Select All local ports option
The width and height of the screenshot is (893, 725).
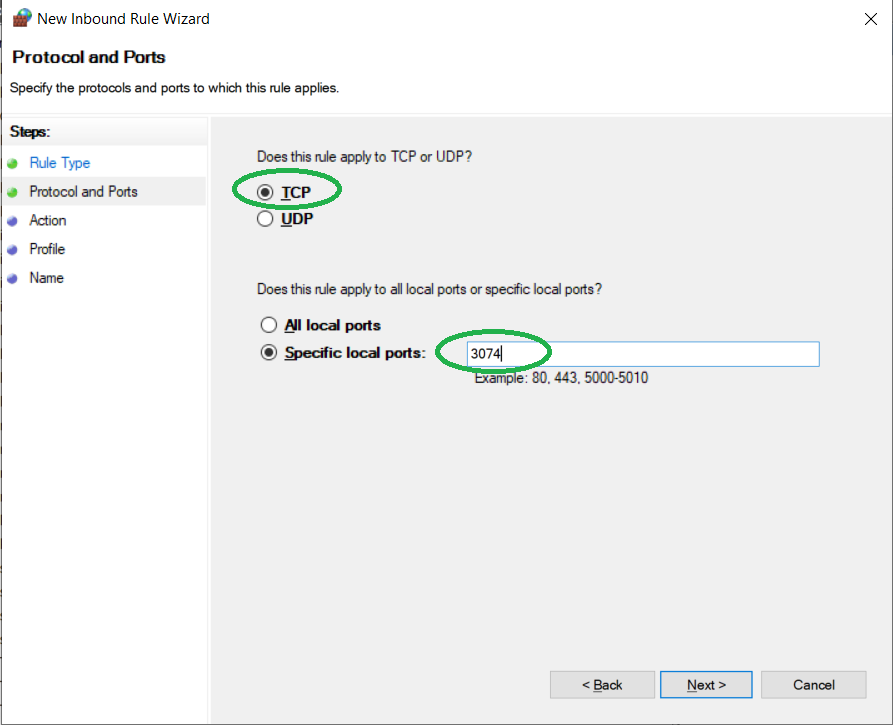click(268, 325)
